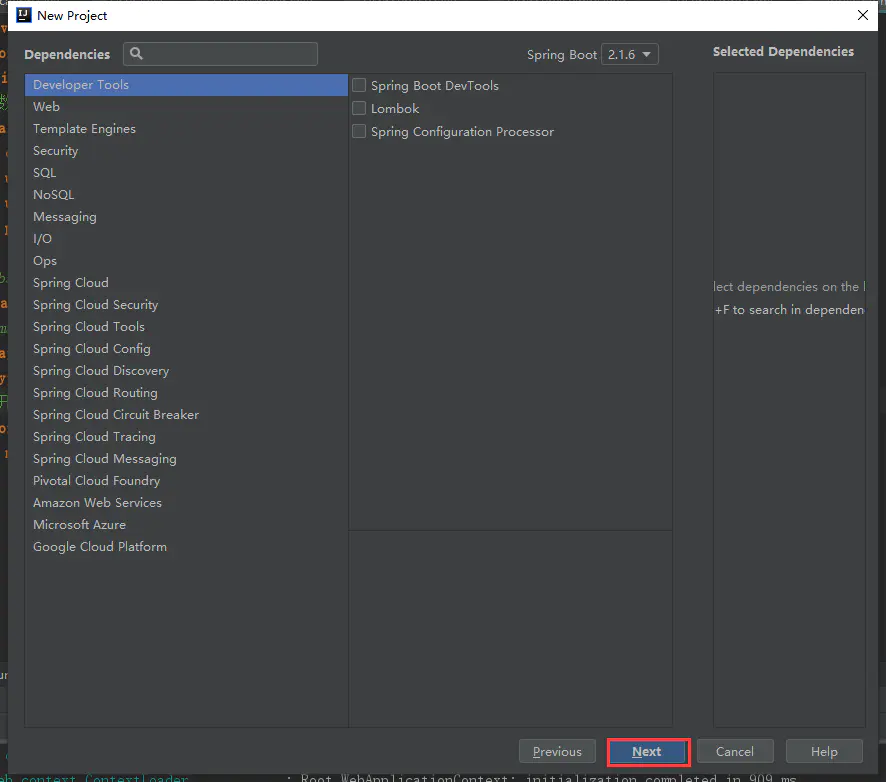
Task: Click Spring Configuration Processor label
Action: coord(462,132)
